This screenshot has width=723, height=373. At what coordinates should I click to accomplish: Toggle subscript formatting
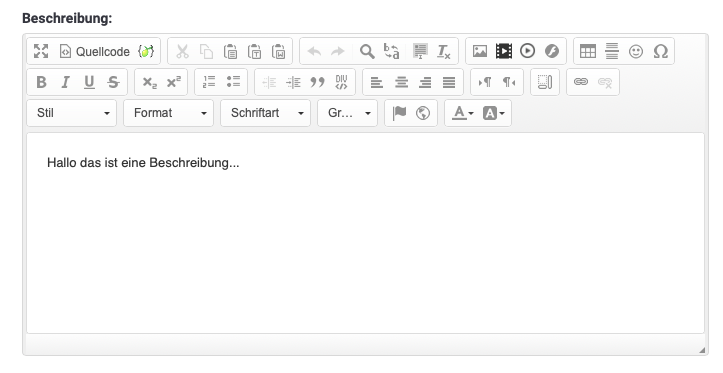tap(149, 82)
